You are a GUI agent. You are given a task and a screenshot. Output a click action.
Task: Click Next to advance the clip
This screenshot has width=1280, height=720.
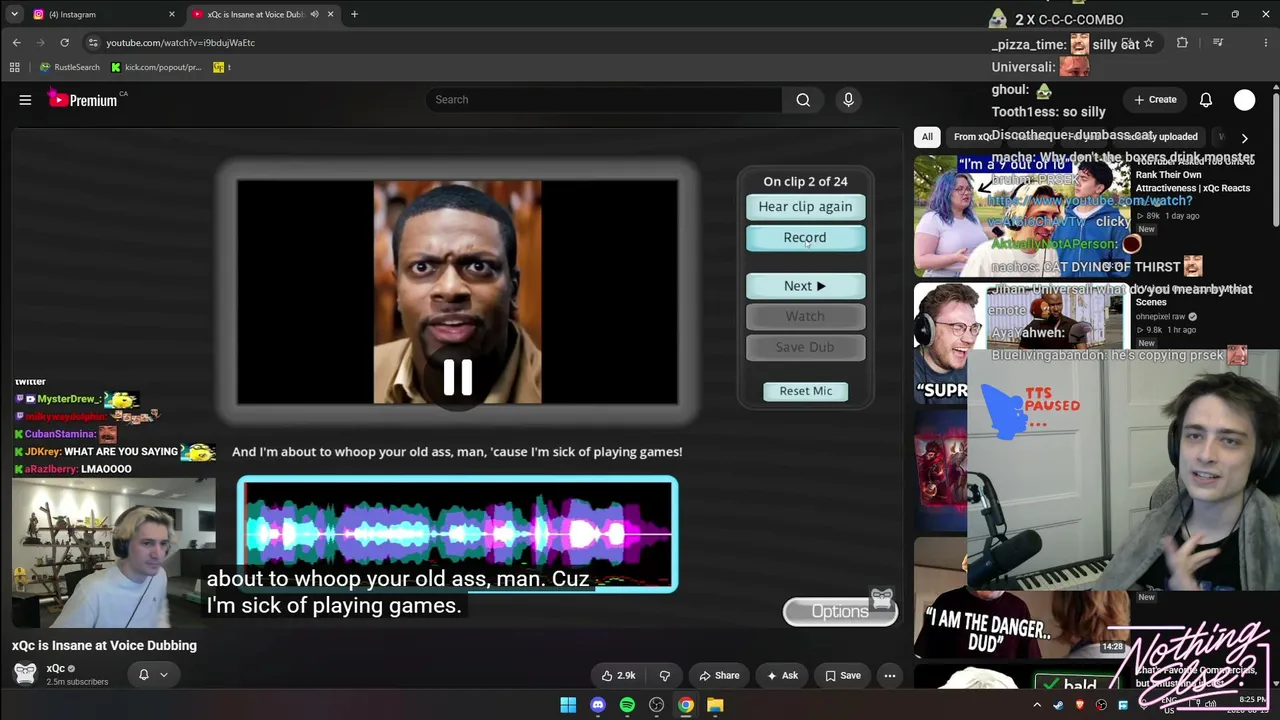click(805, 286)
